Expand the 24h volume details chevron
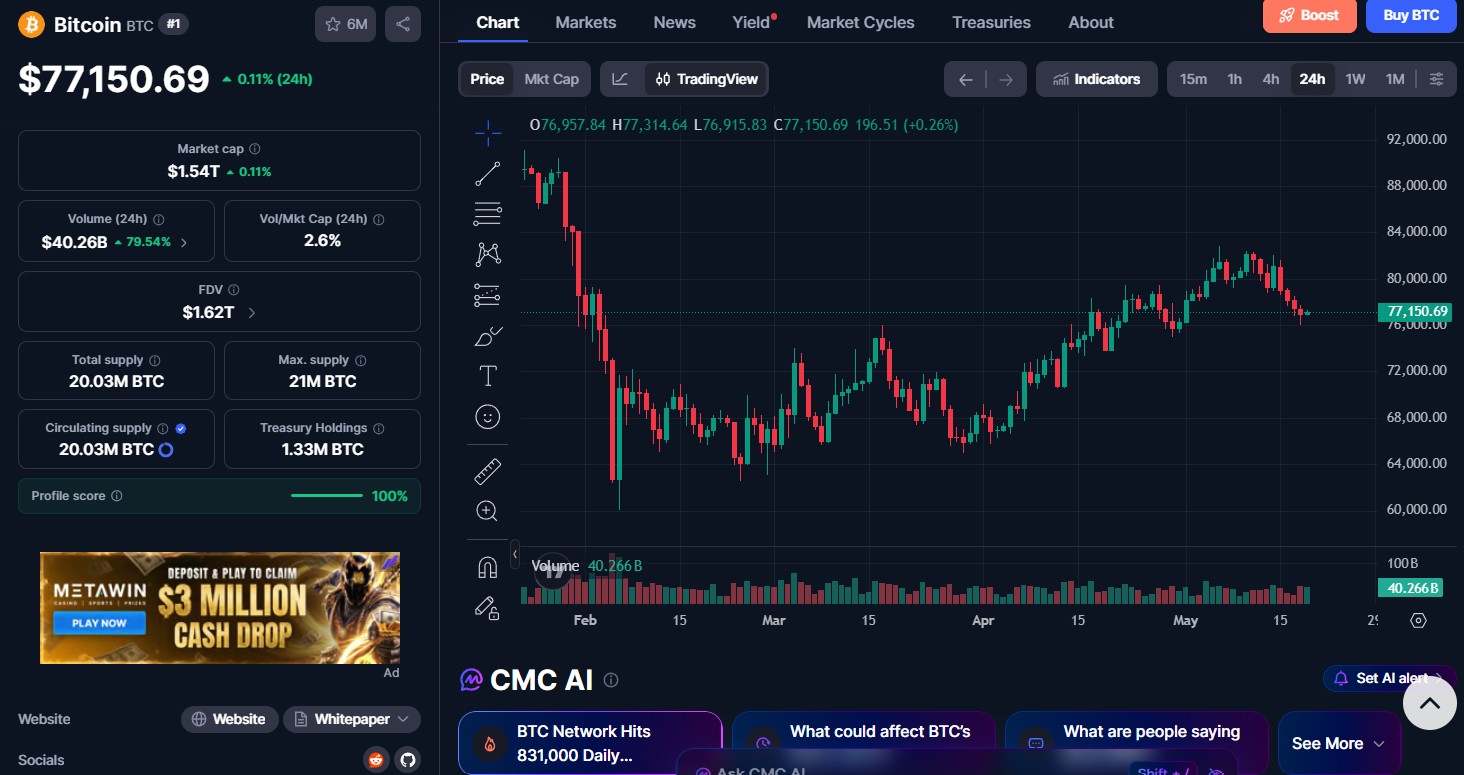 [x=184, y=242]
